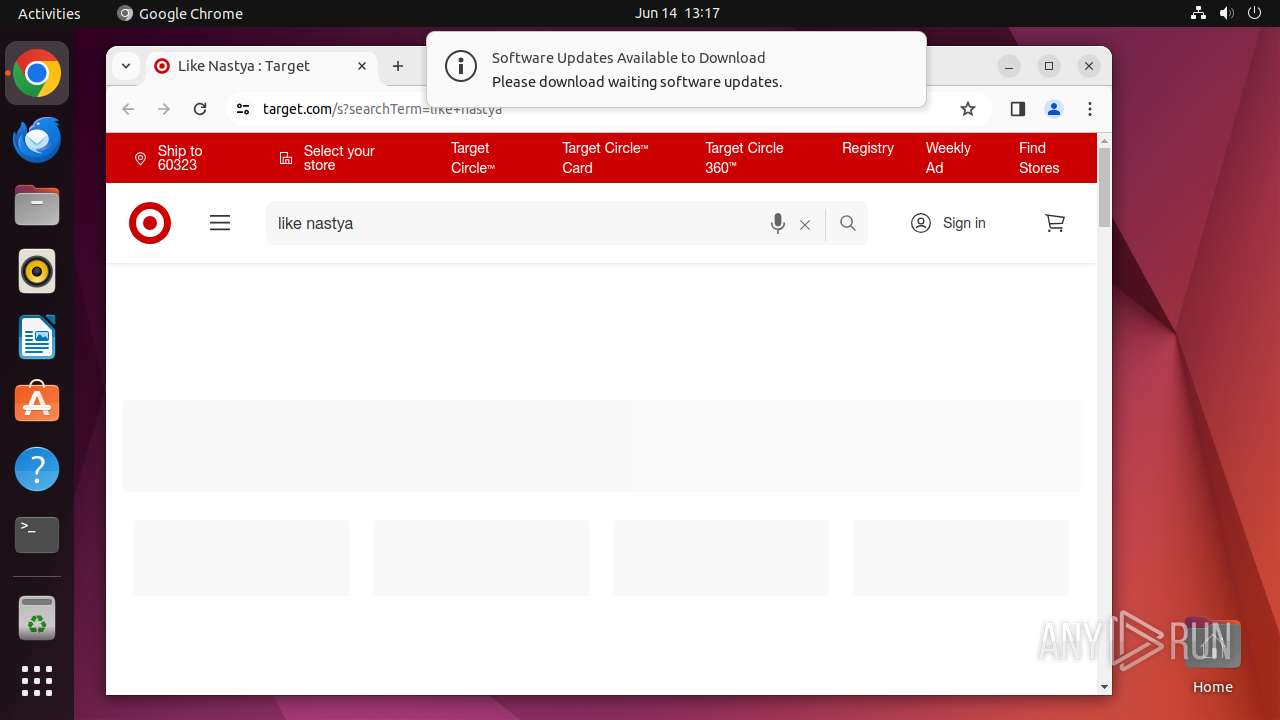Open volume icon in system tray
The image size is (1280, 720).
point(1226,13)
